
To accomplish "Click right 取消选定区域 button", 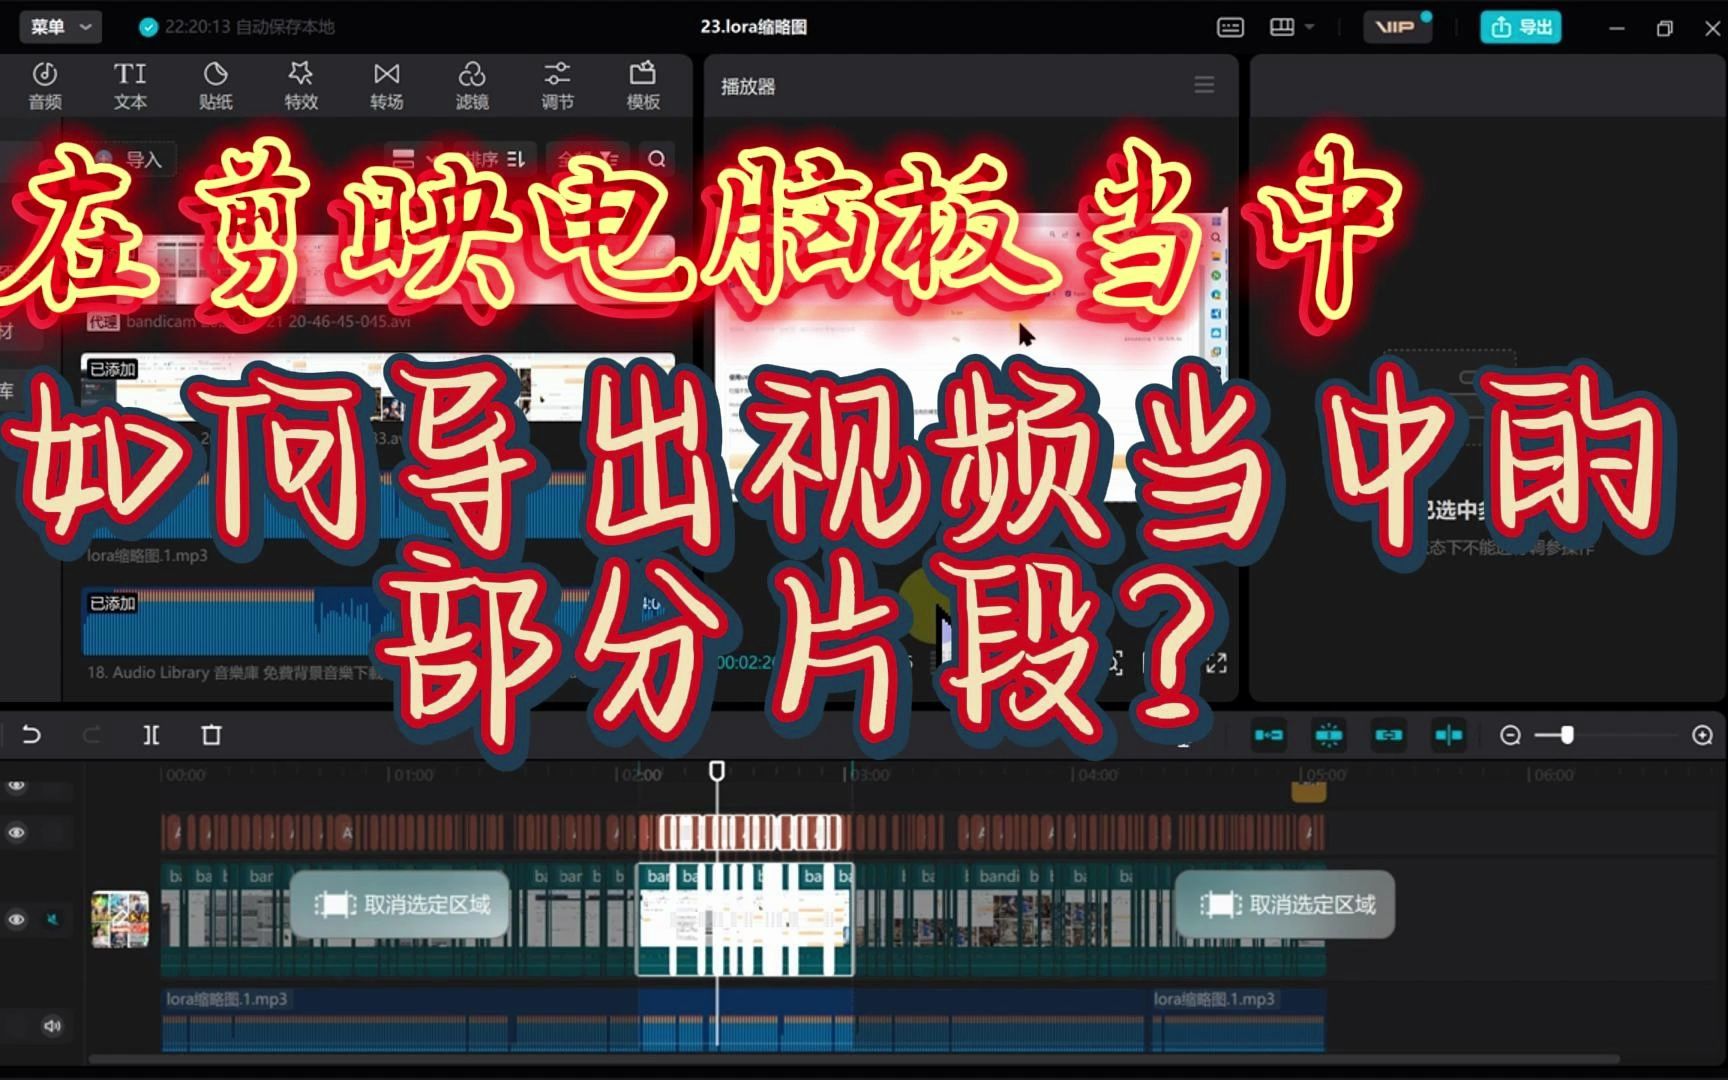I will (x=1285, y=905).
